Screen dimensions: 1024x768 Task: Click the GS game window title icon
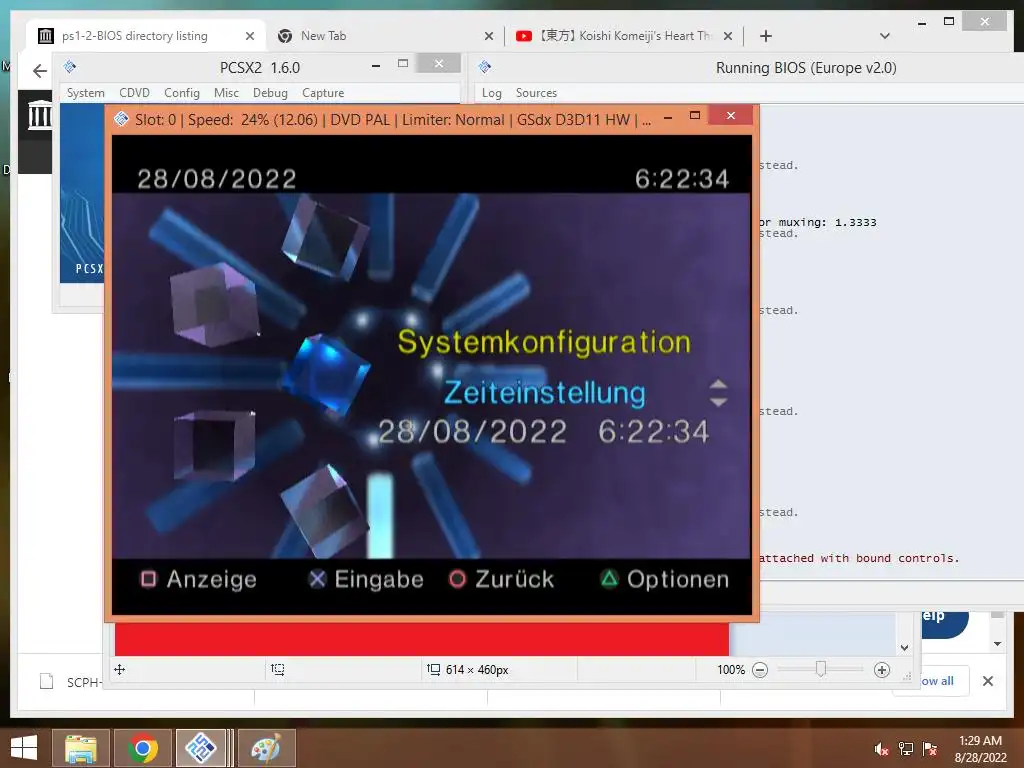121,119
